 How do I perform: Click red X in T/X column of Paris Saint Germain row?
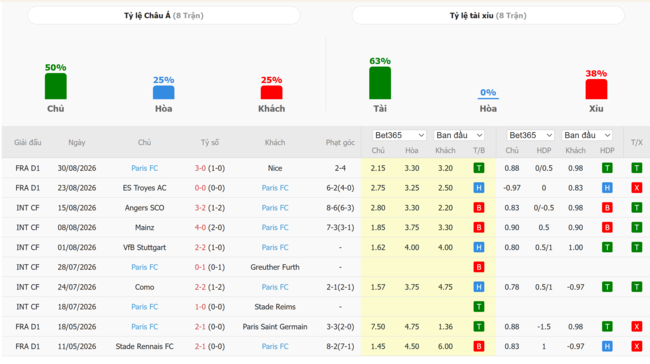(637, 327)
